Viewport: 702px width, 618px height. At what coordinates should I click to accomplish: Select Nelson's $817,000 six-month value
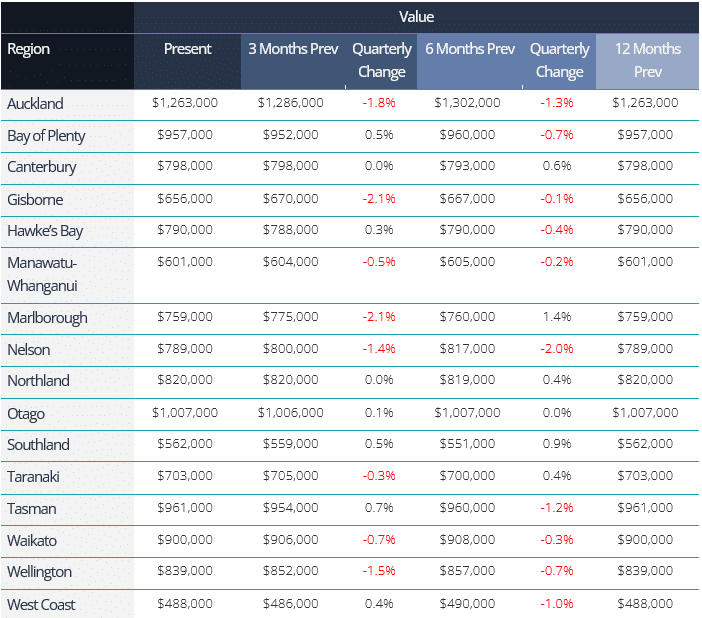click(467, 349)
